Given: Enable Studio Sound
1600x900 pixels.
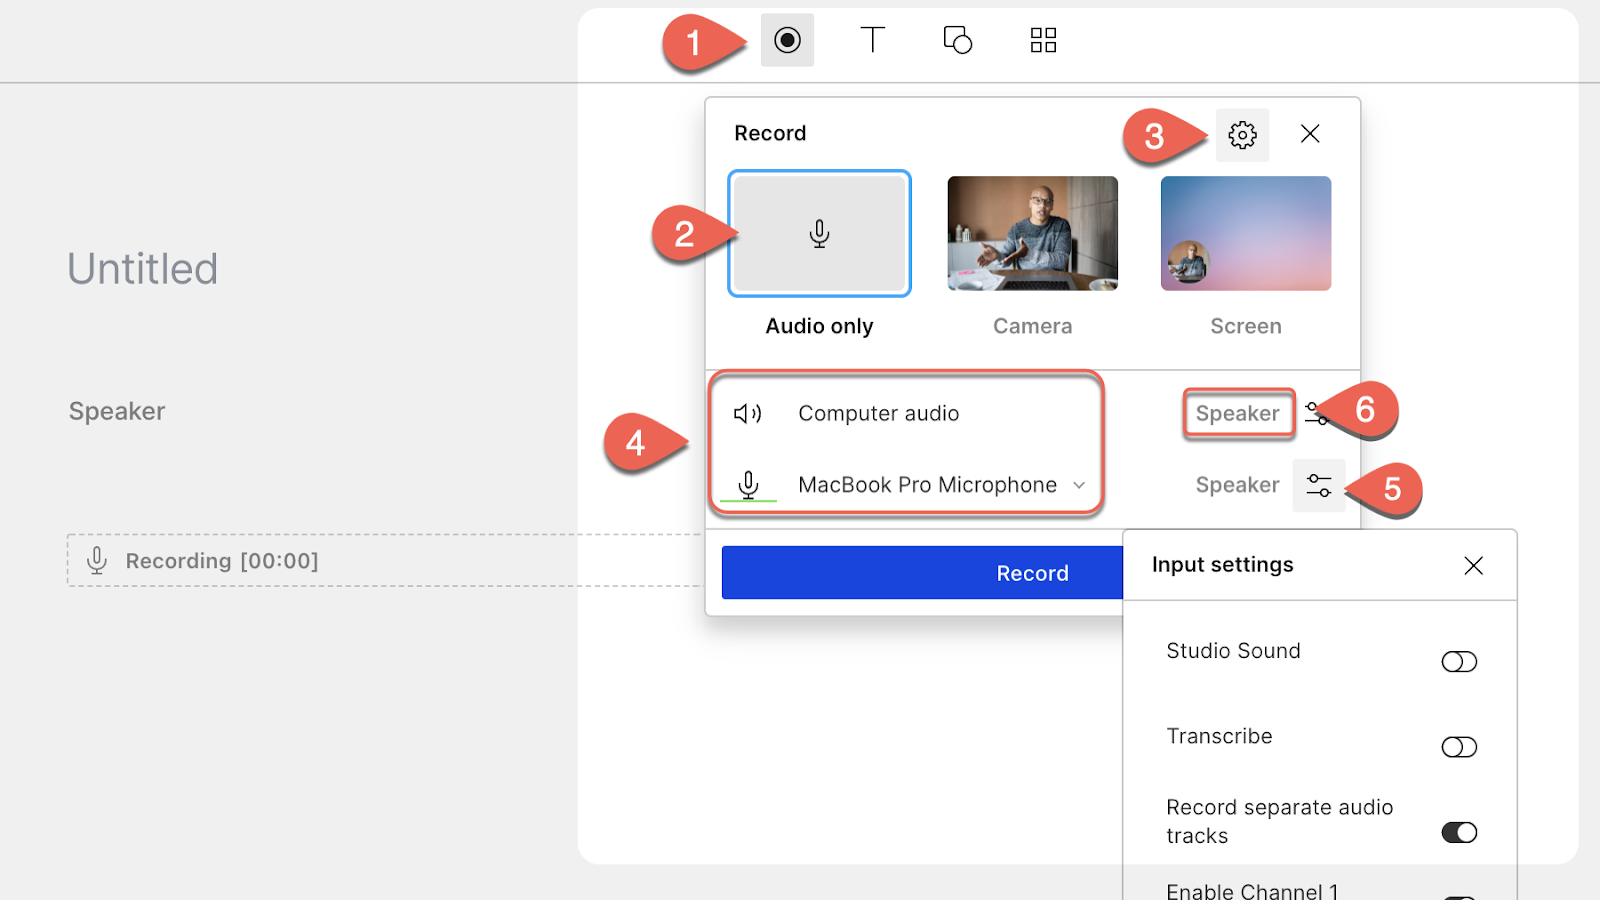Looking at the screenshot, I should (1458, 661).
